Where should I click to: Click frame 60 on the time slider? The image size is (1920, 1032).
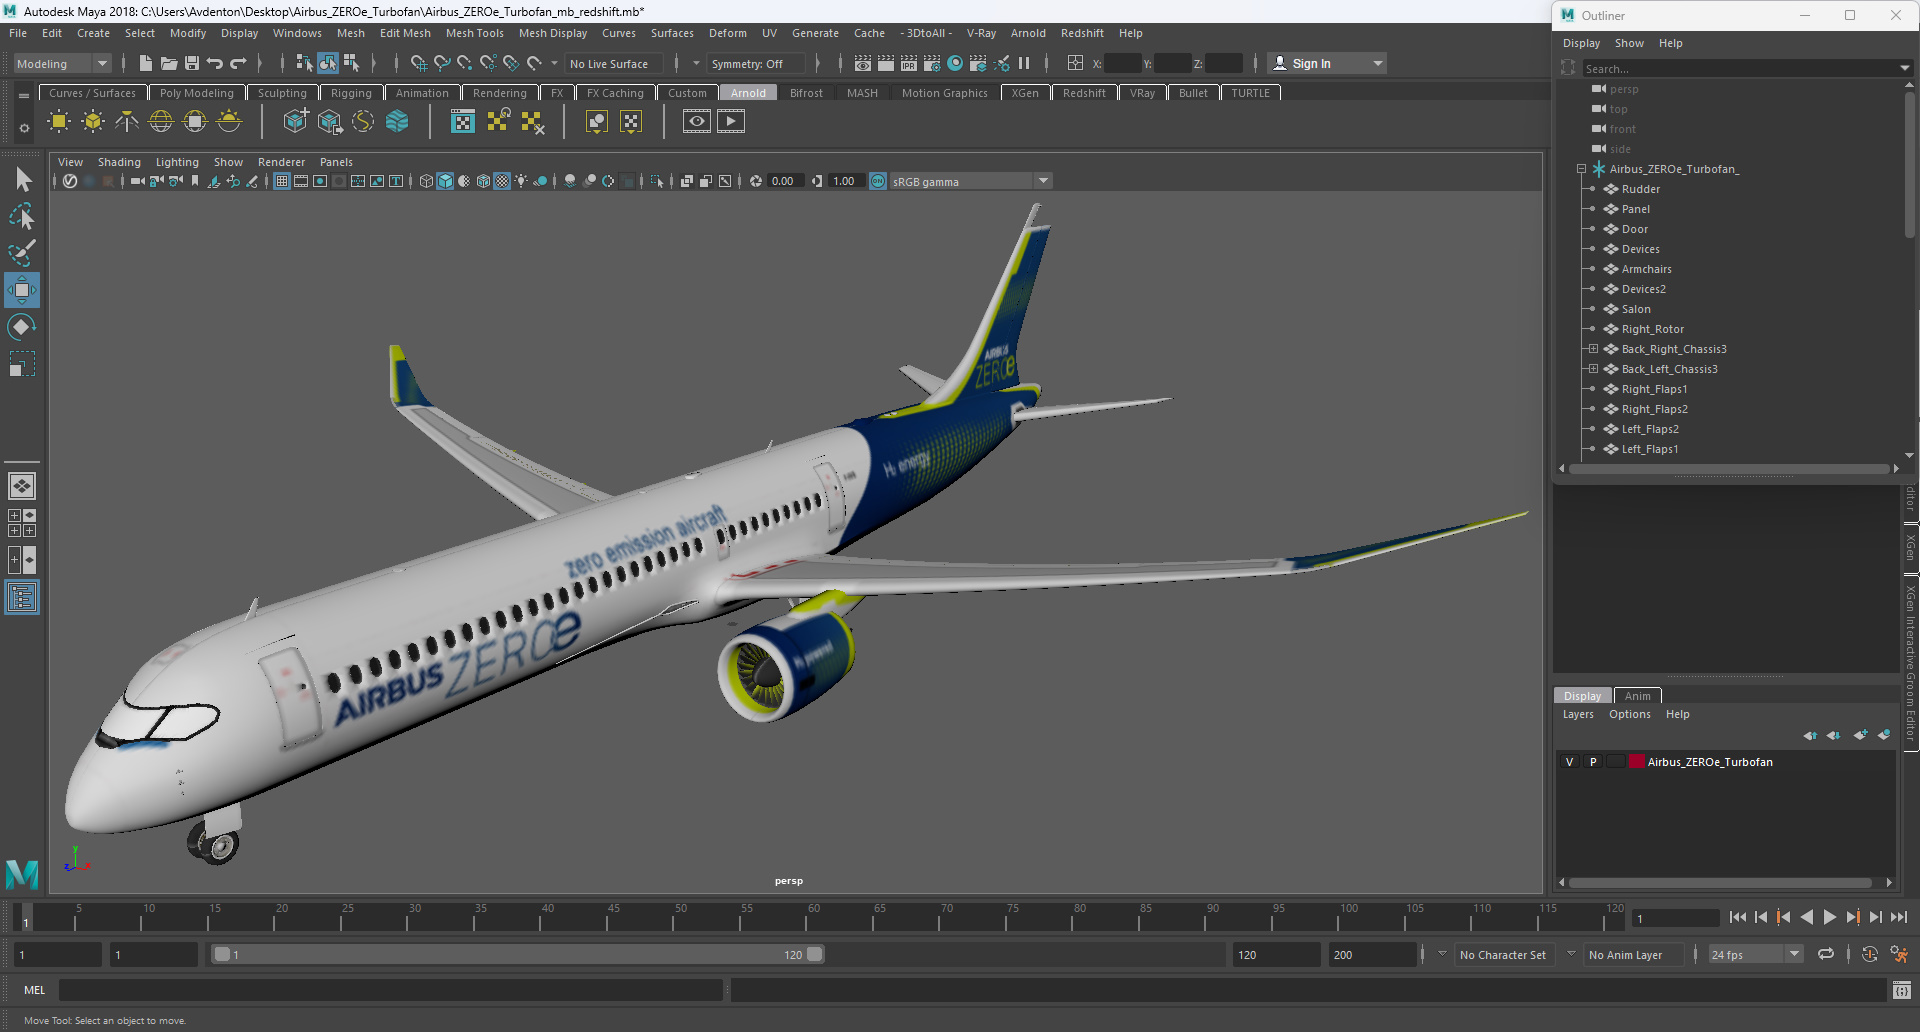pos(813,917)
